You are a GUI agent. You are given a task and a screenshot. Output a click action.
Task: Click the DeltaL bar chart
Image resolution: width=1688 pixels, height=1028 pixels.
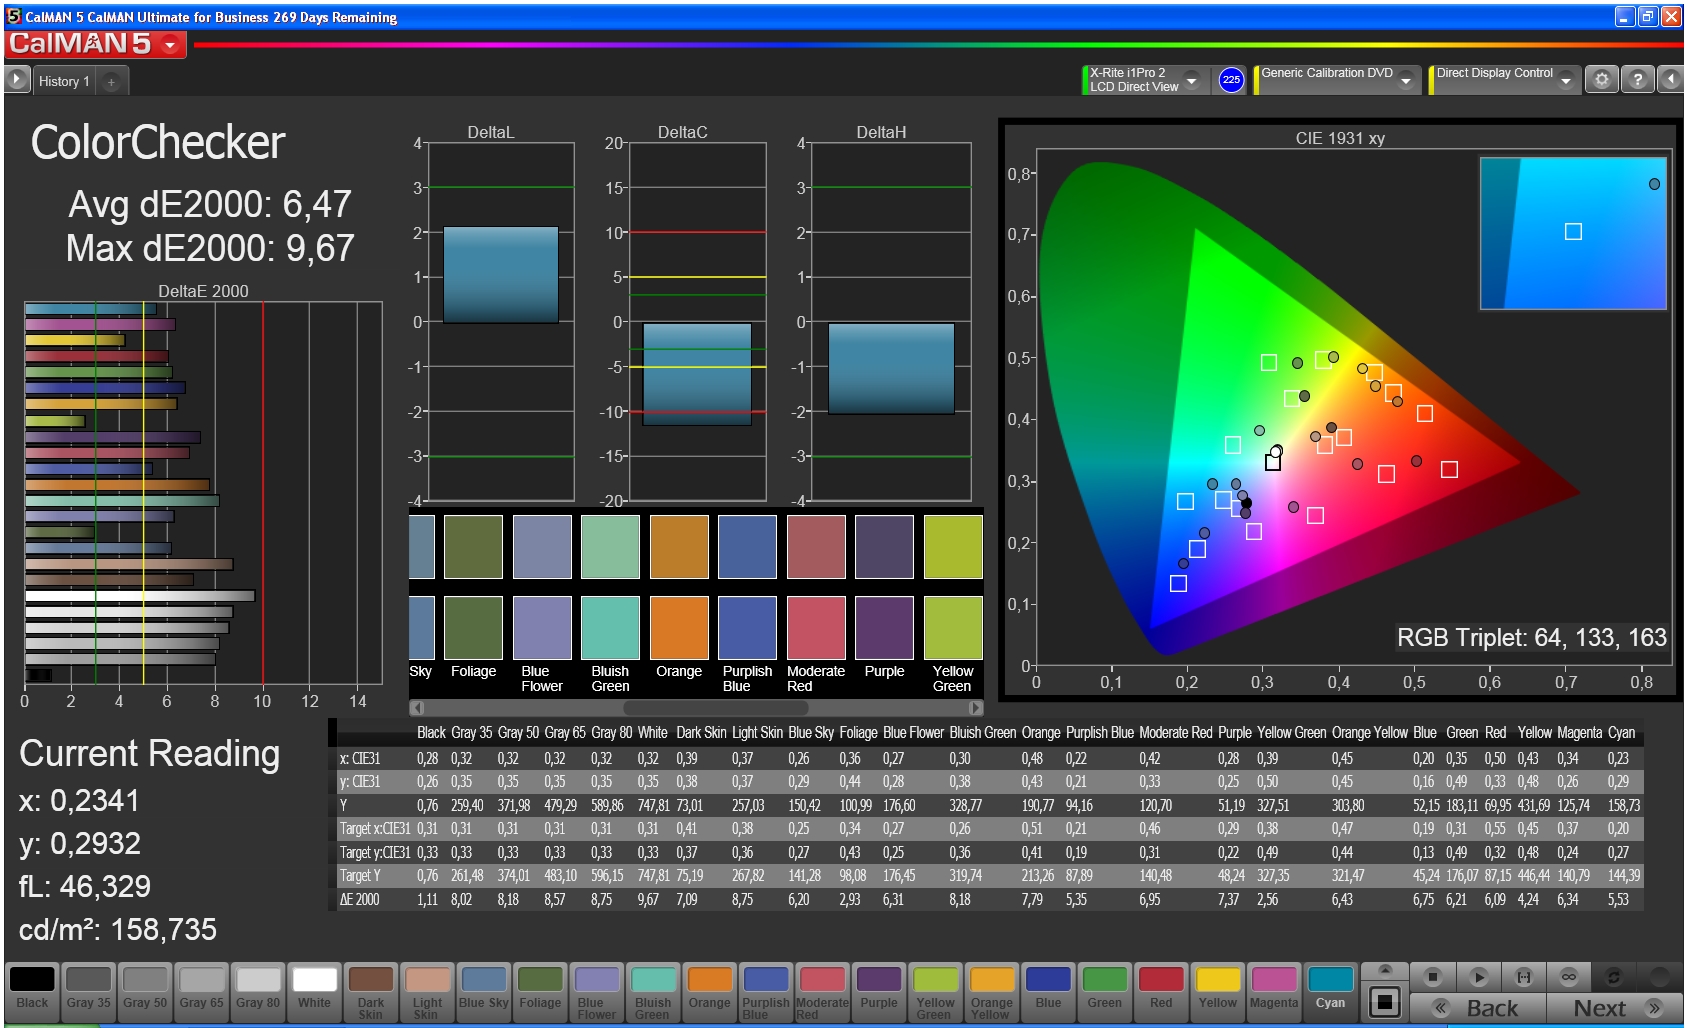pos(500,275)
